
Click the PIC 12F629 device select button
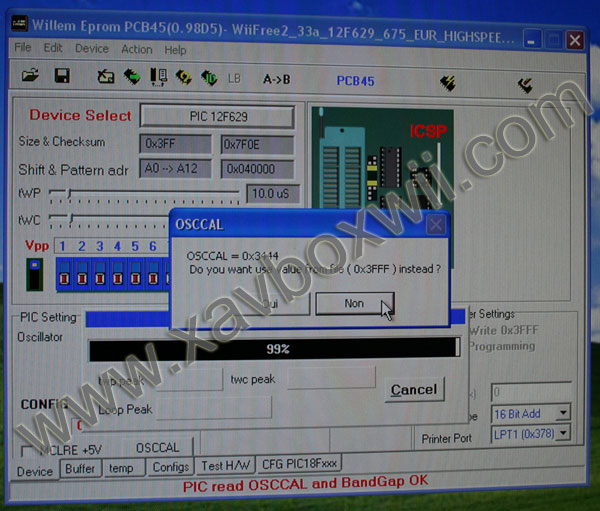pos(217,116)
